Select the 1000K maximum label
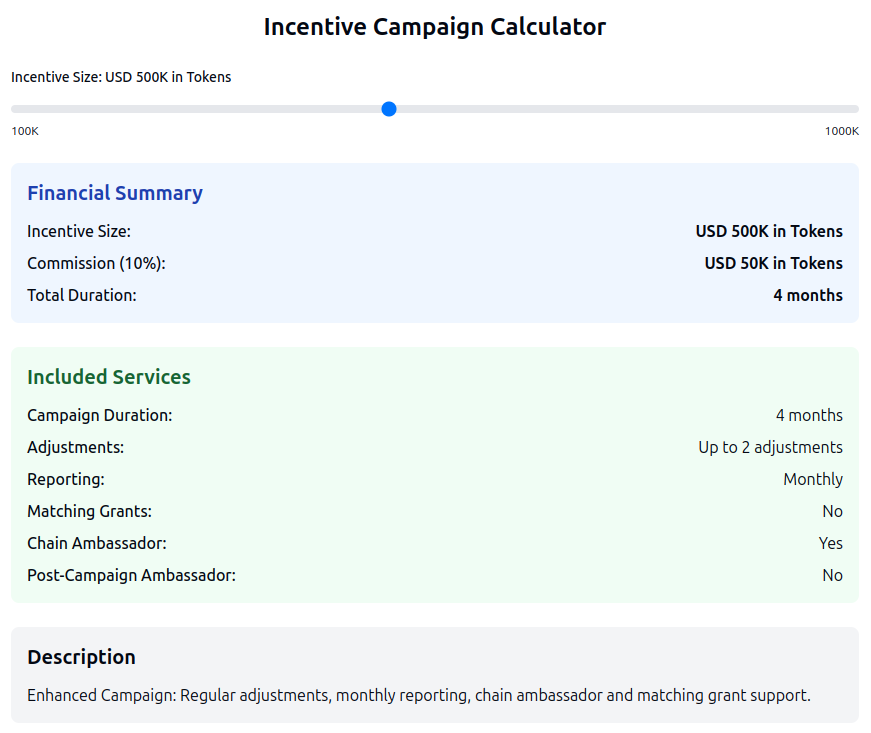 (x=843, y=130)
